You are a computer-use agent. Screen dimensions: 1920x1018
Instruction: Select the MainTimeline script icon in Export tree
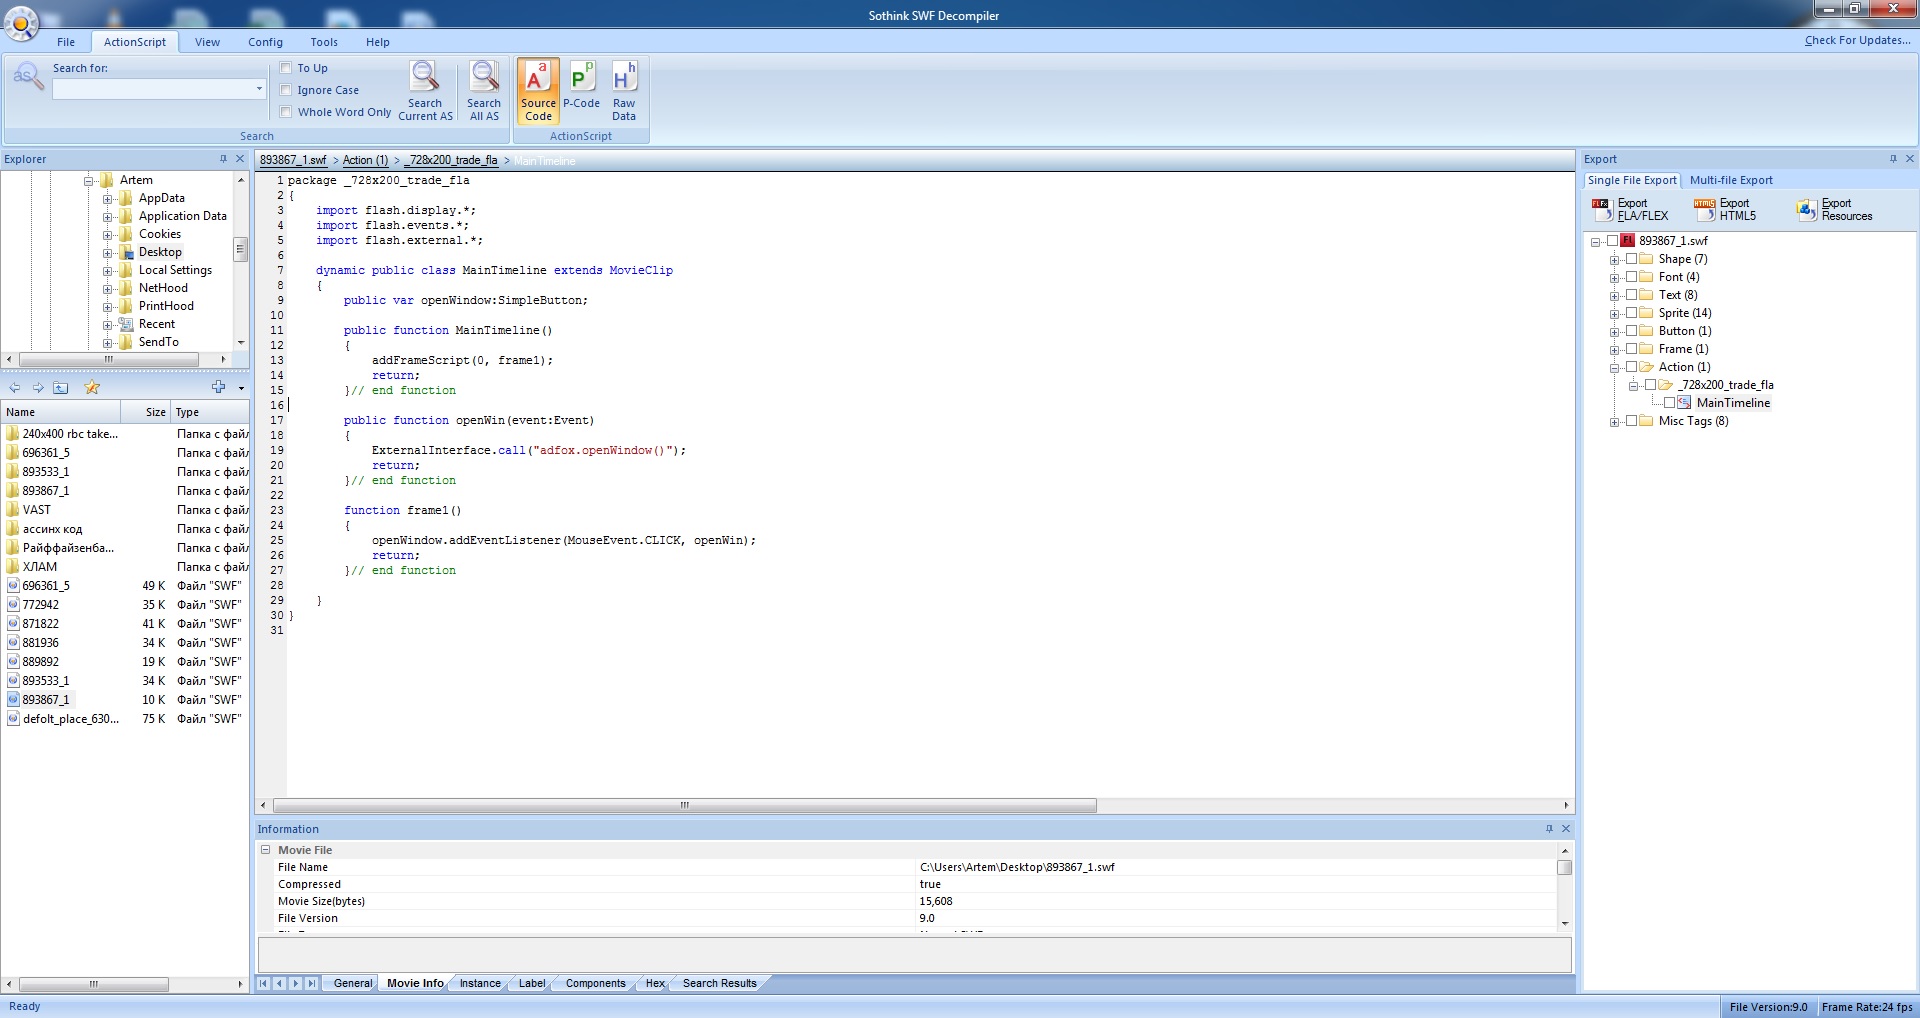1684,403
